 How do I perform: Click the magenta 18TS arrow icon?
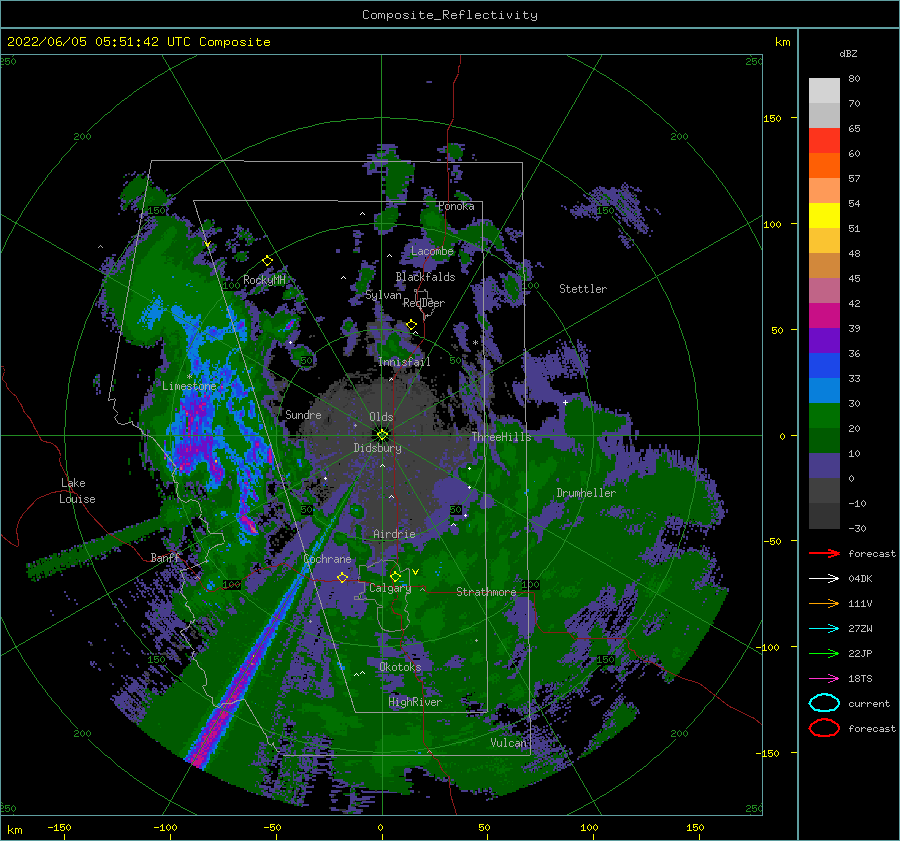(x=824, y=679)
